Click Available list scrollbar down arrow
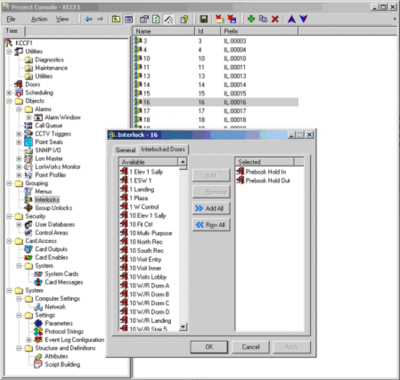This screenshot has height=380, width=400. [x=183, y=327]
